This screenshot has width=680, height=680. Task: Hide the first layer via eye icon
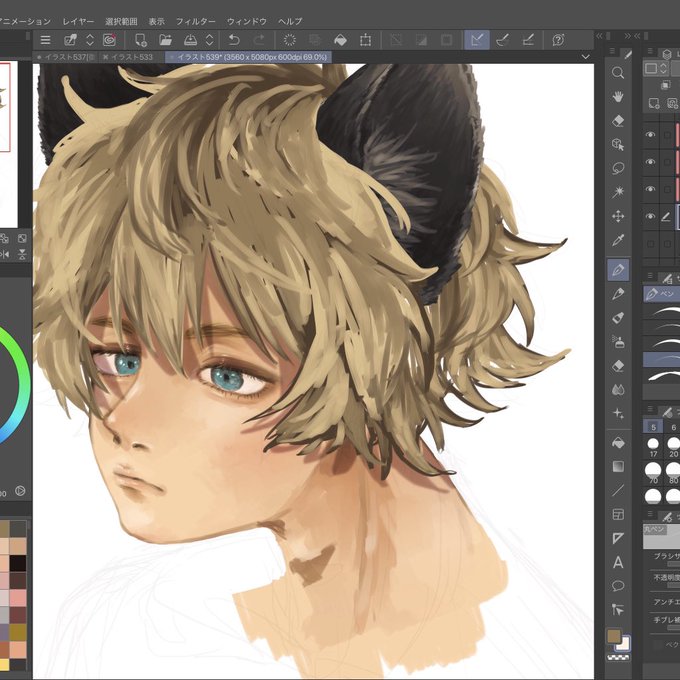click(650, 134)
